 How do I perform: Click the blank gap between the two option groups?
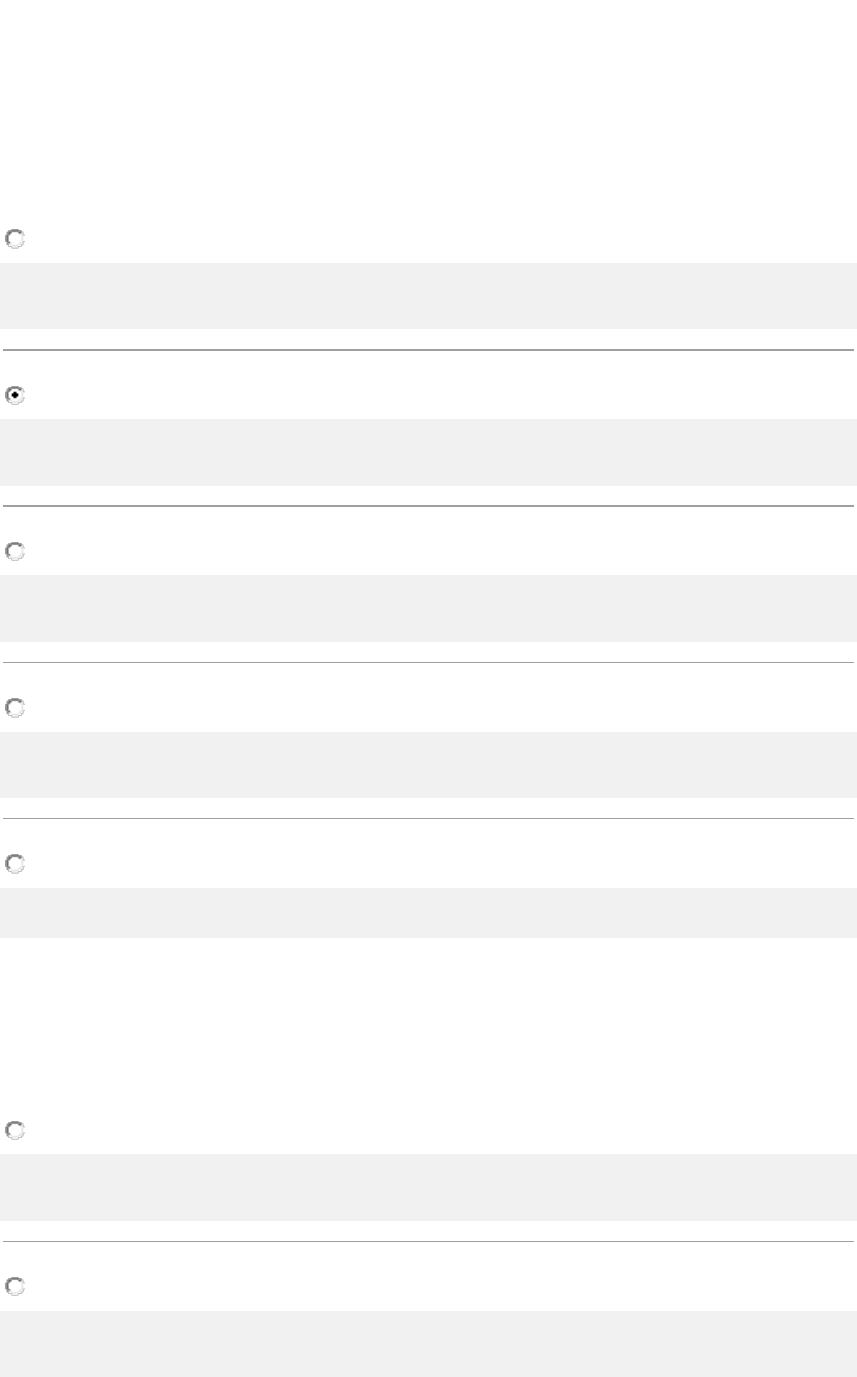428,1020
